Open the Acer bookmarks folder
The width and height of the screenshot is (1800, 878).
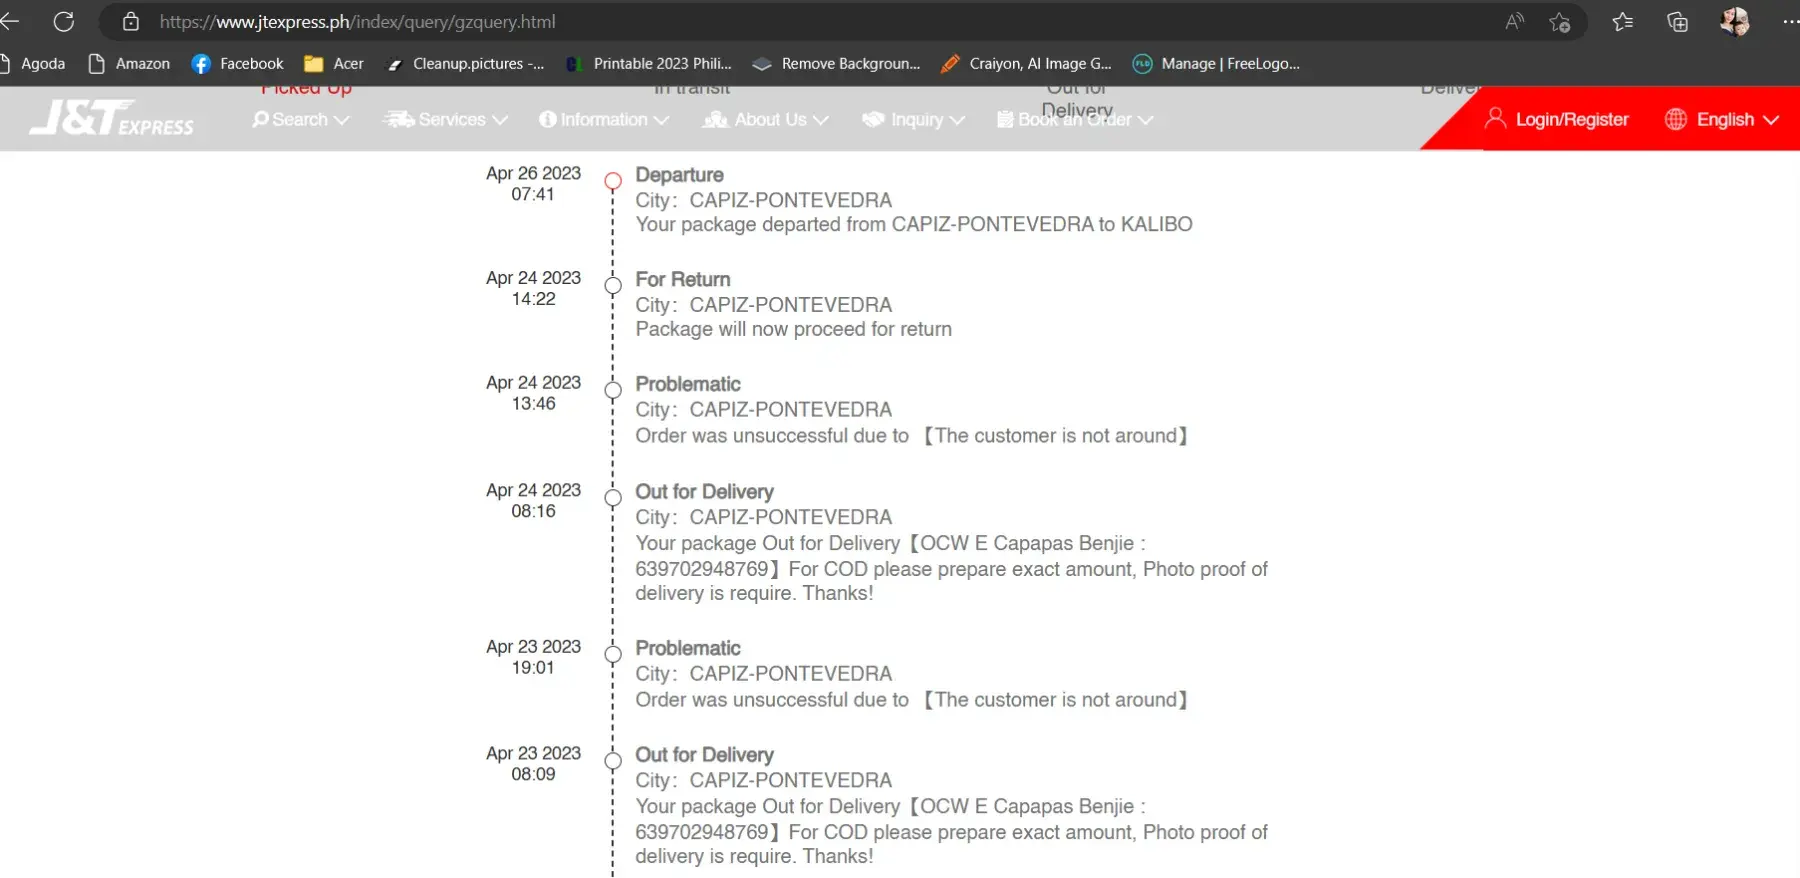[334, 64]
